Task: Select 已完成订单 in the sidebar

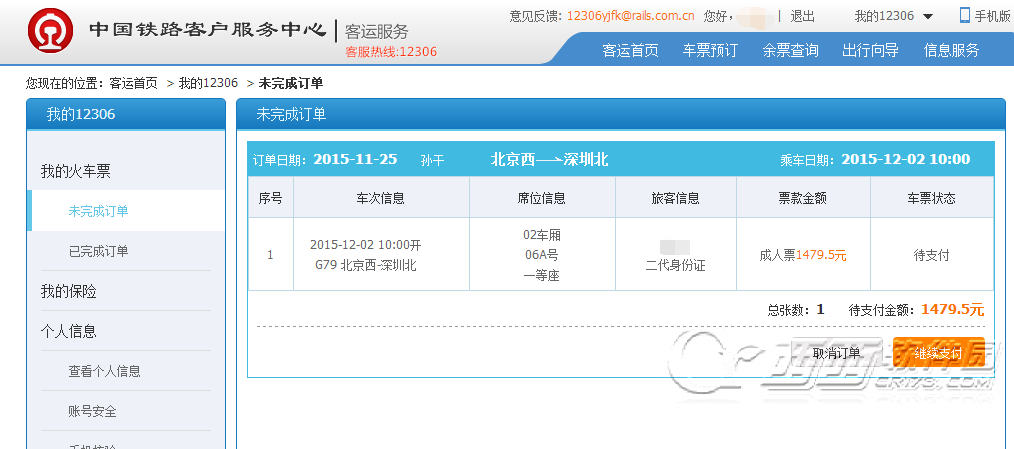Action: point(98,251)
